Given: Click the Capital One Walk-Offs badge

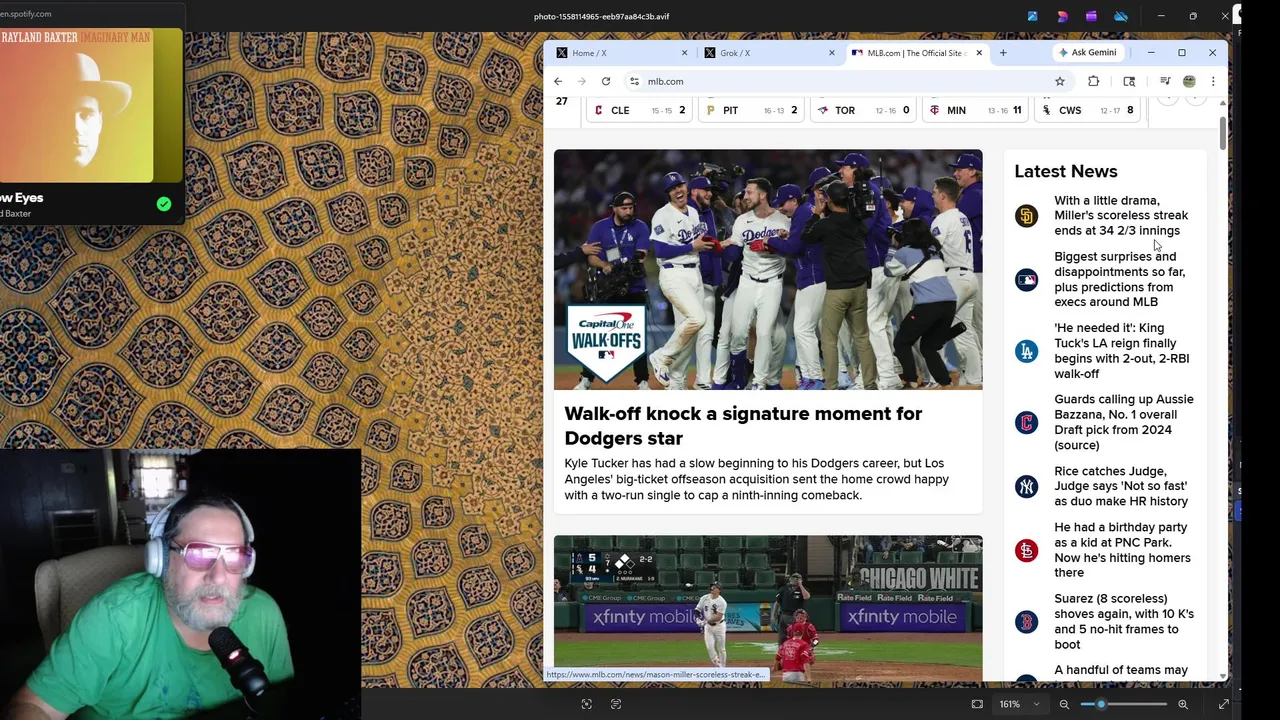Looking at the screenshot, I should (x=606, y=343).
